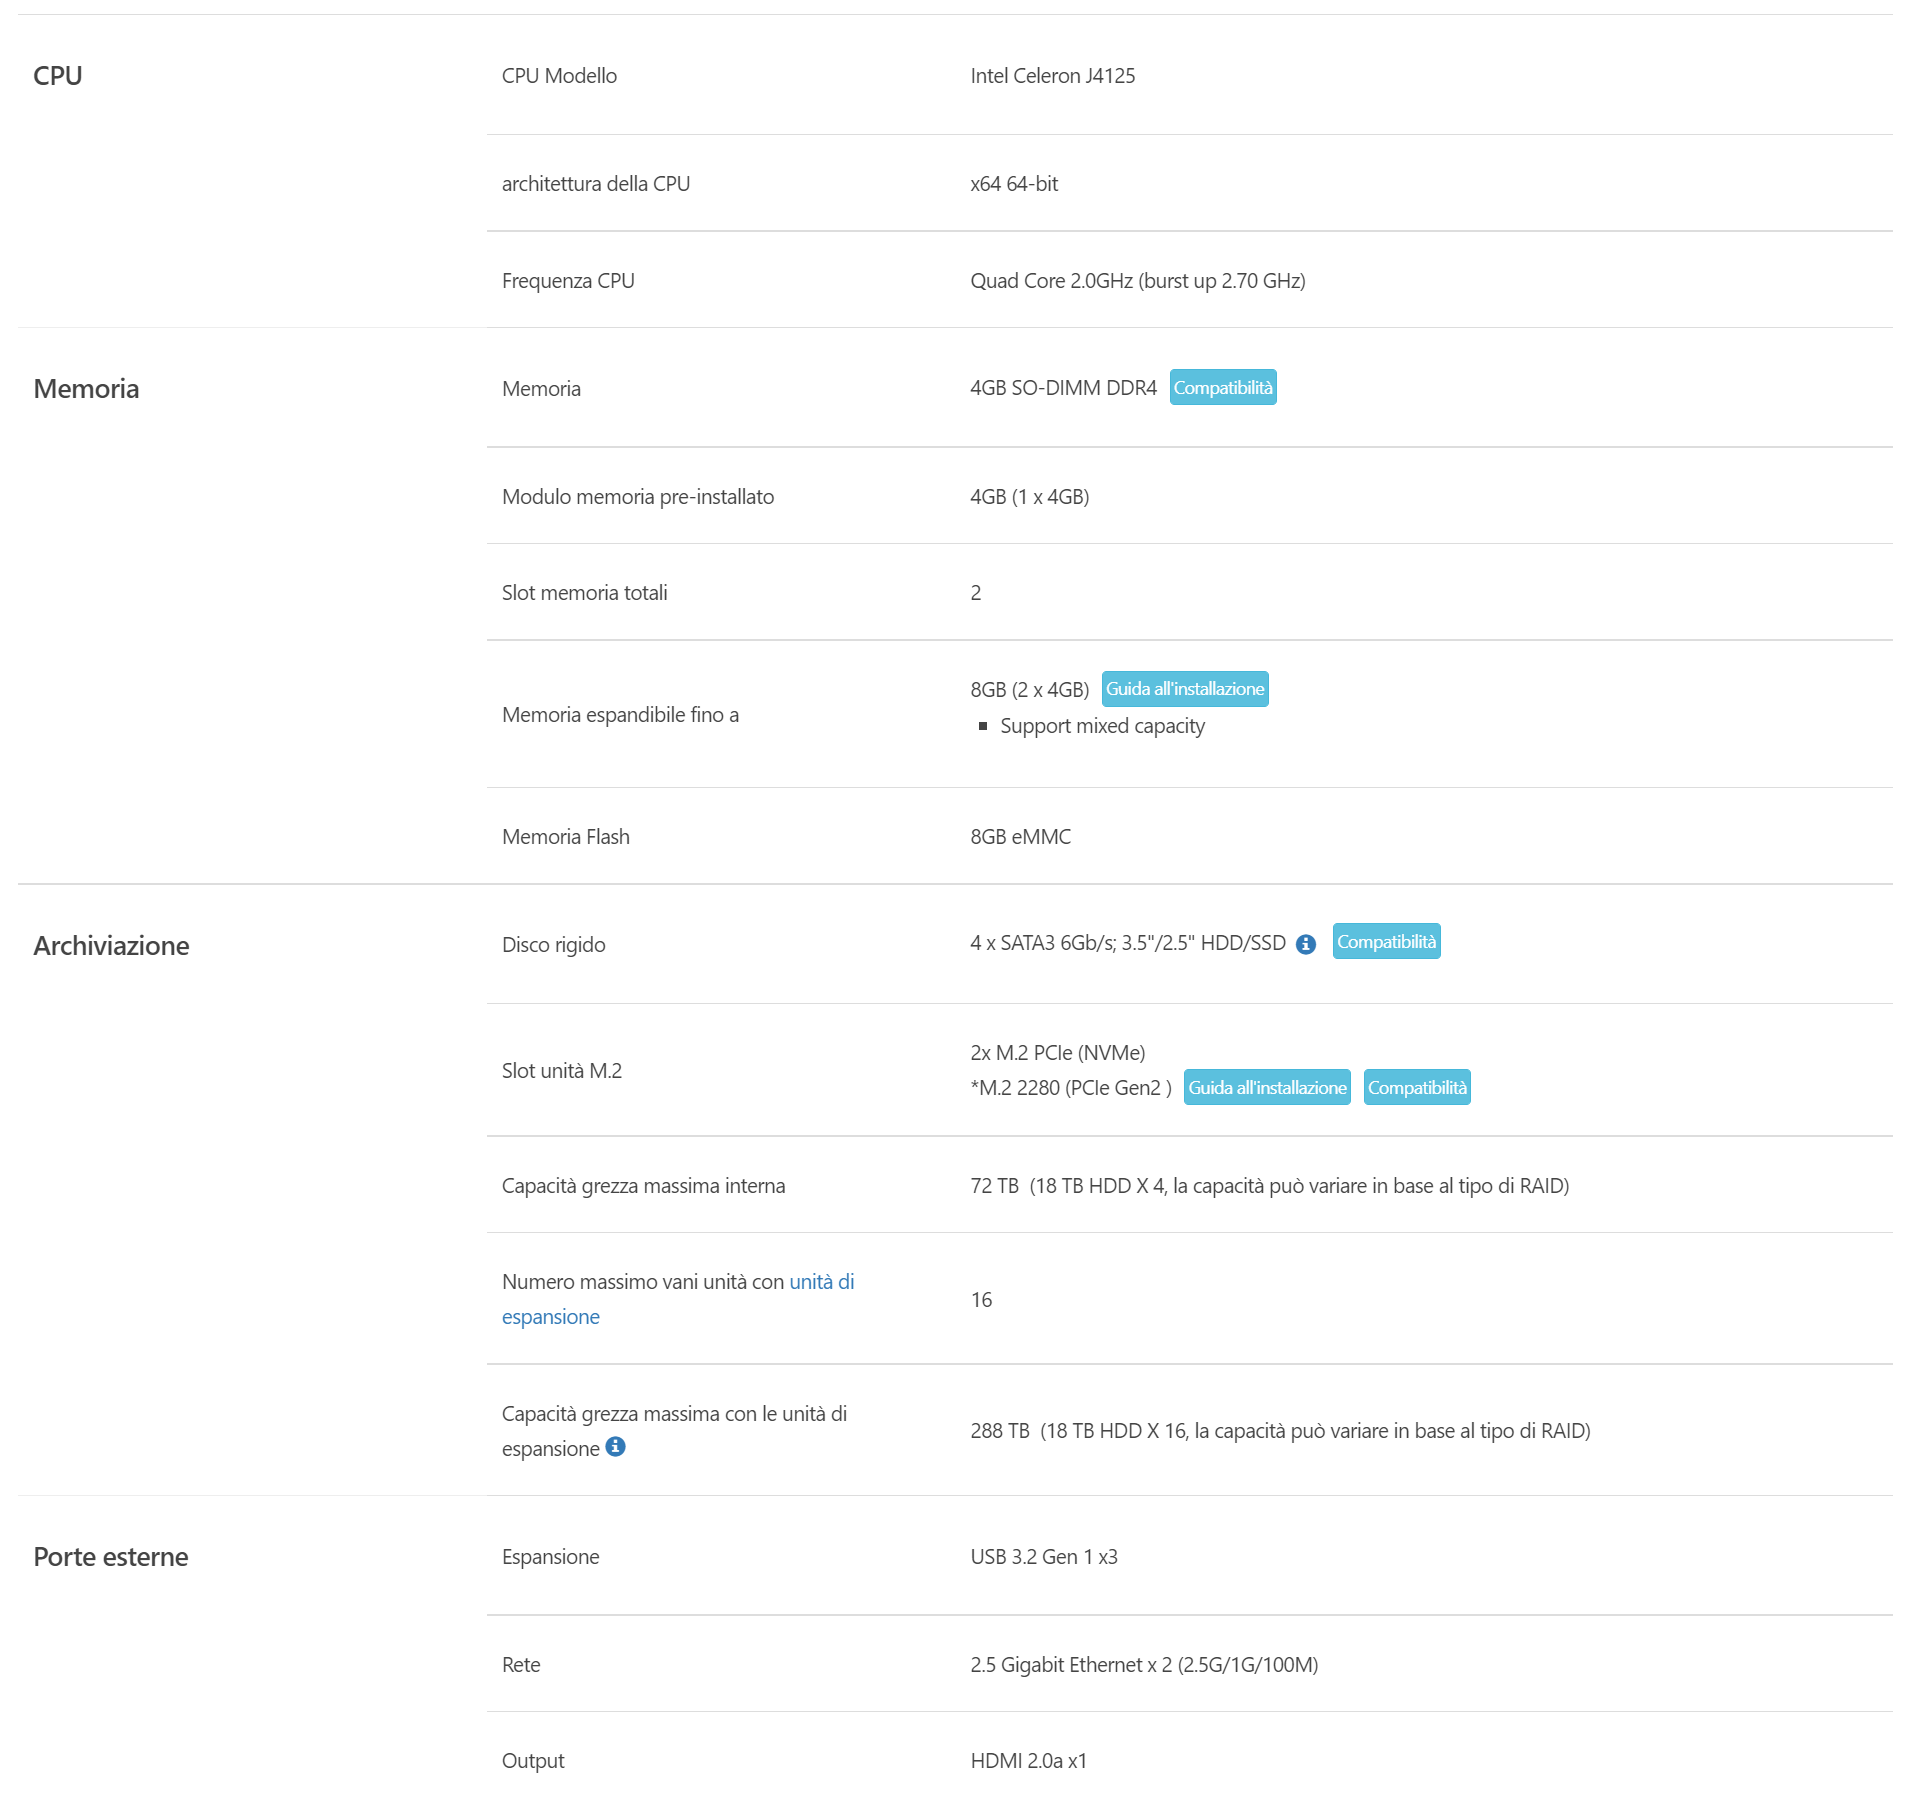Open Compatibilità badge for M.2 slot
This screenshot has width=1917, height=1802.
[1416, 1088]
